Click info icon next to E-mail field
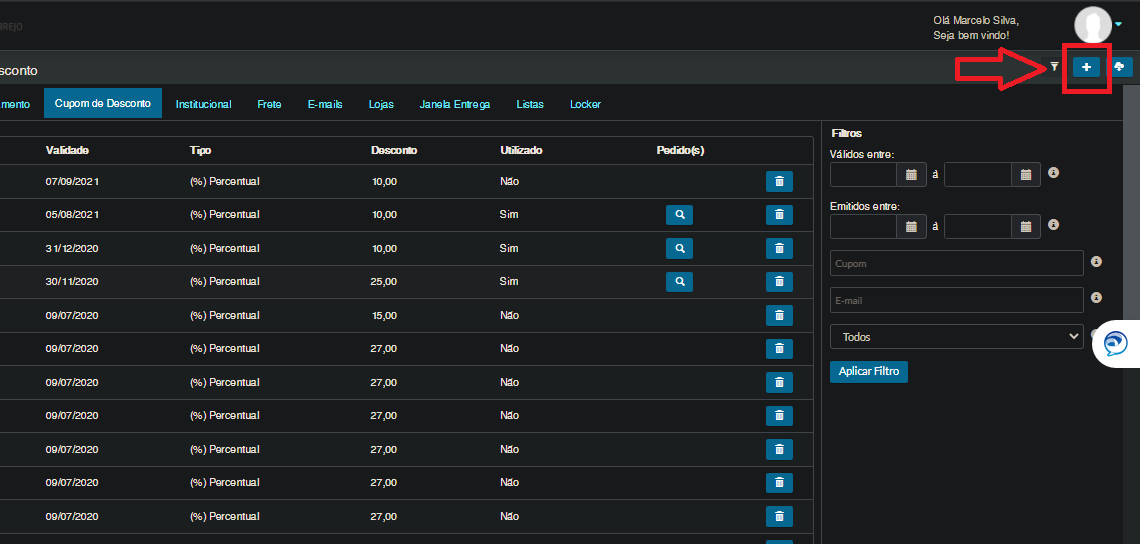Image resolution: width=1140 pixels, height=544 pixels. [x=1096, y=297]
